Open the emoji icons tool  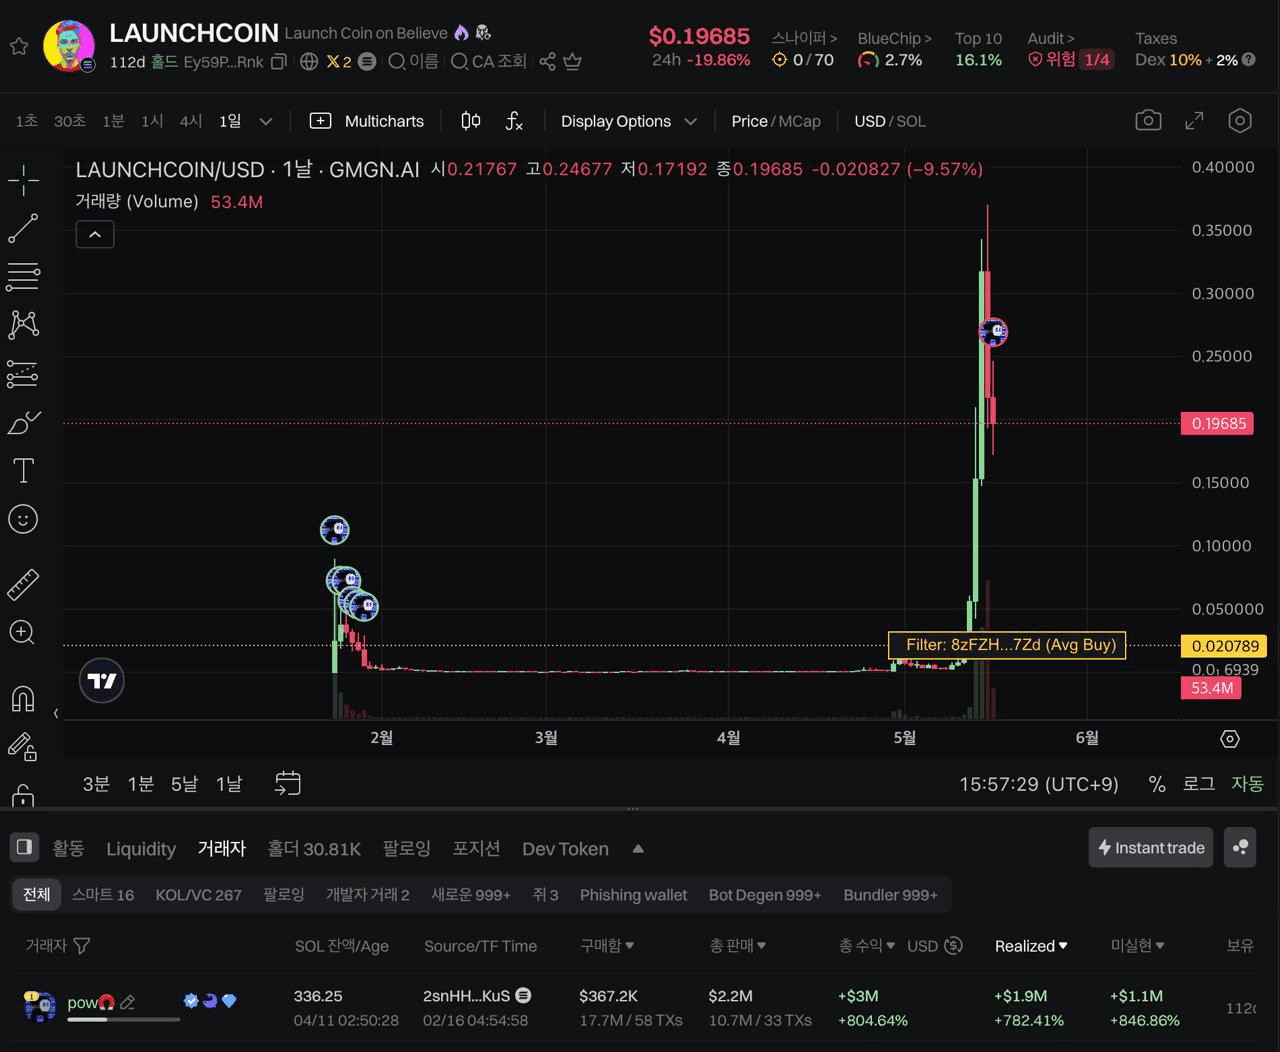(23, 519)
